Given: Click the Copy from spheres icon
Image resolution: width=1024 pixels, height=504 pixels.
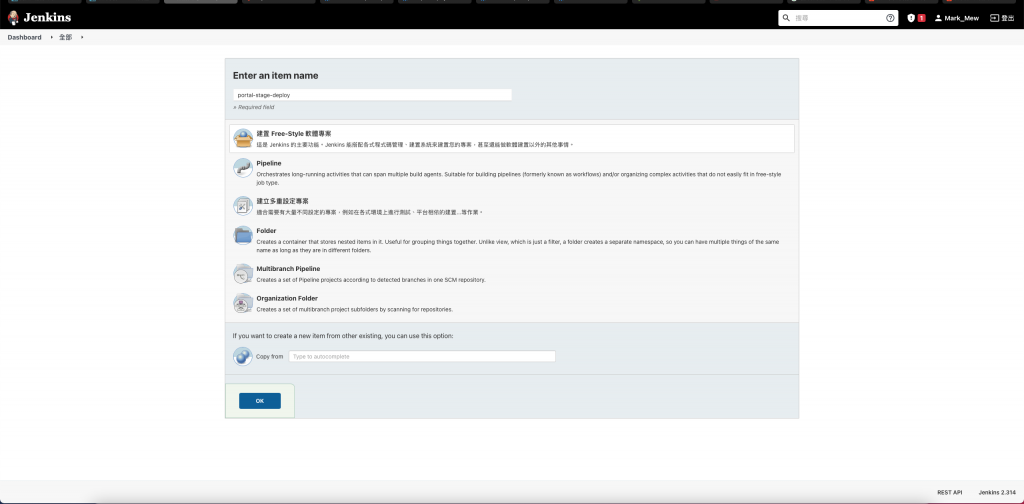Looking at the screenshot, I should pos(243,356).
